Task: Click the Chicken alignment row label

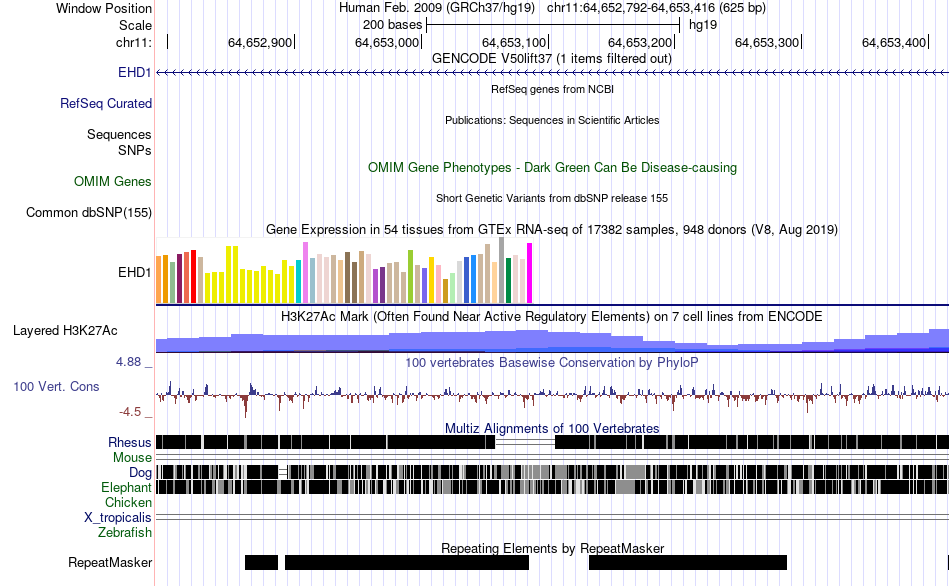Action: coord(128,503)
